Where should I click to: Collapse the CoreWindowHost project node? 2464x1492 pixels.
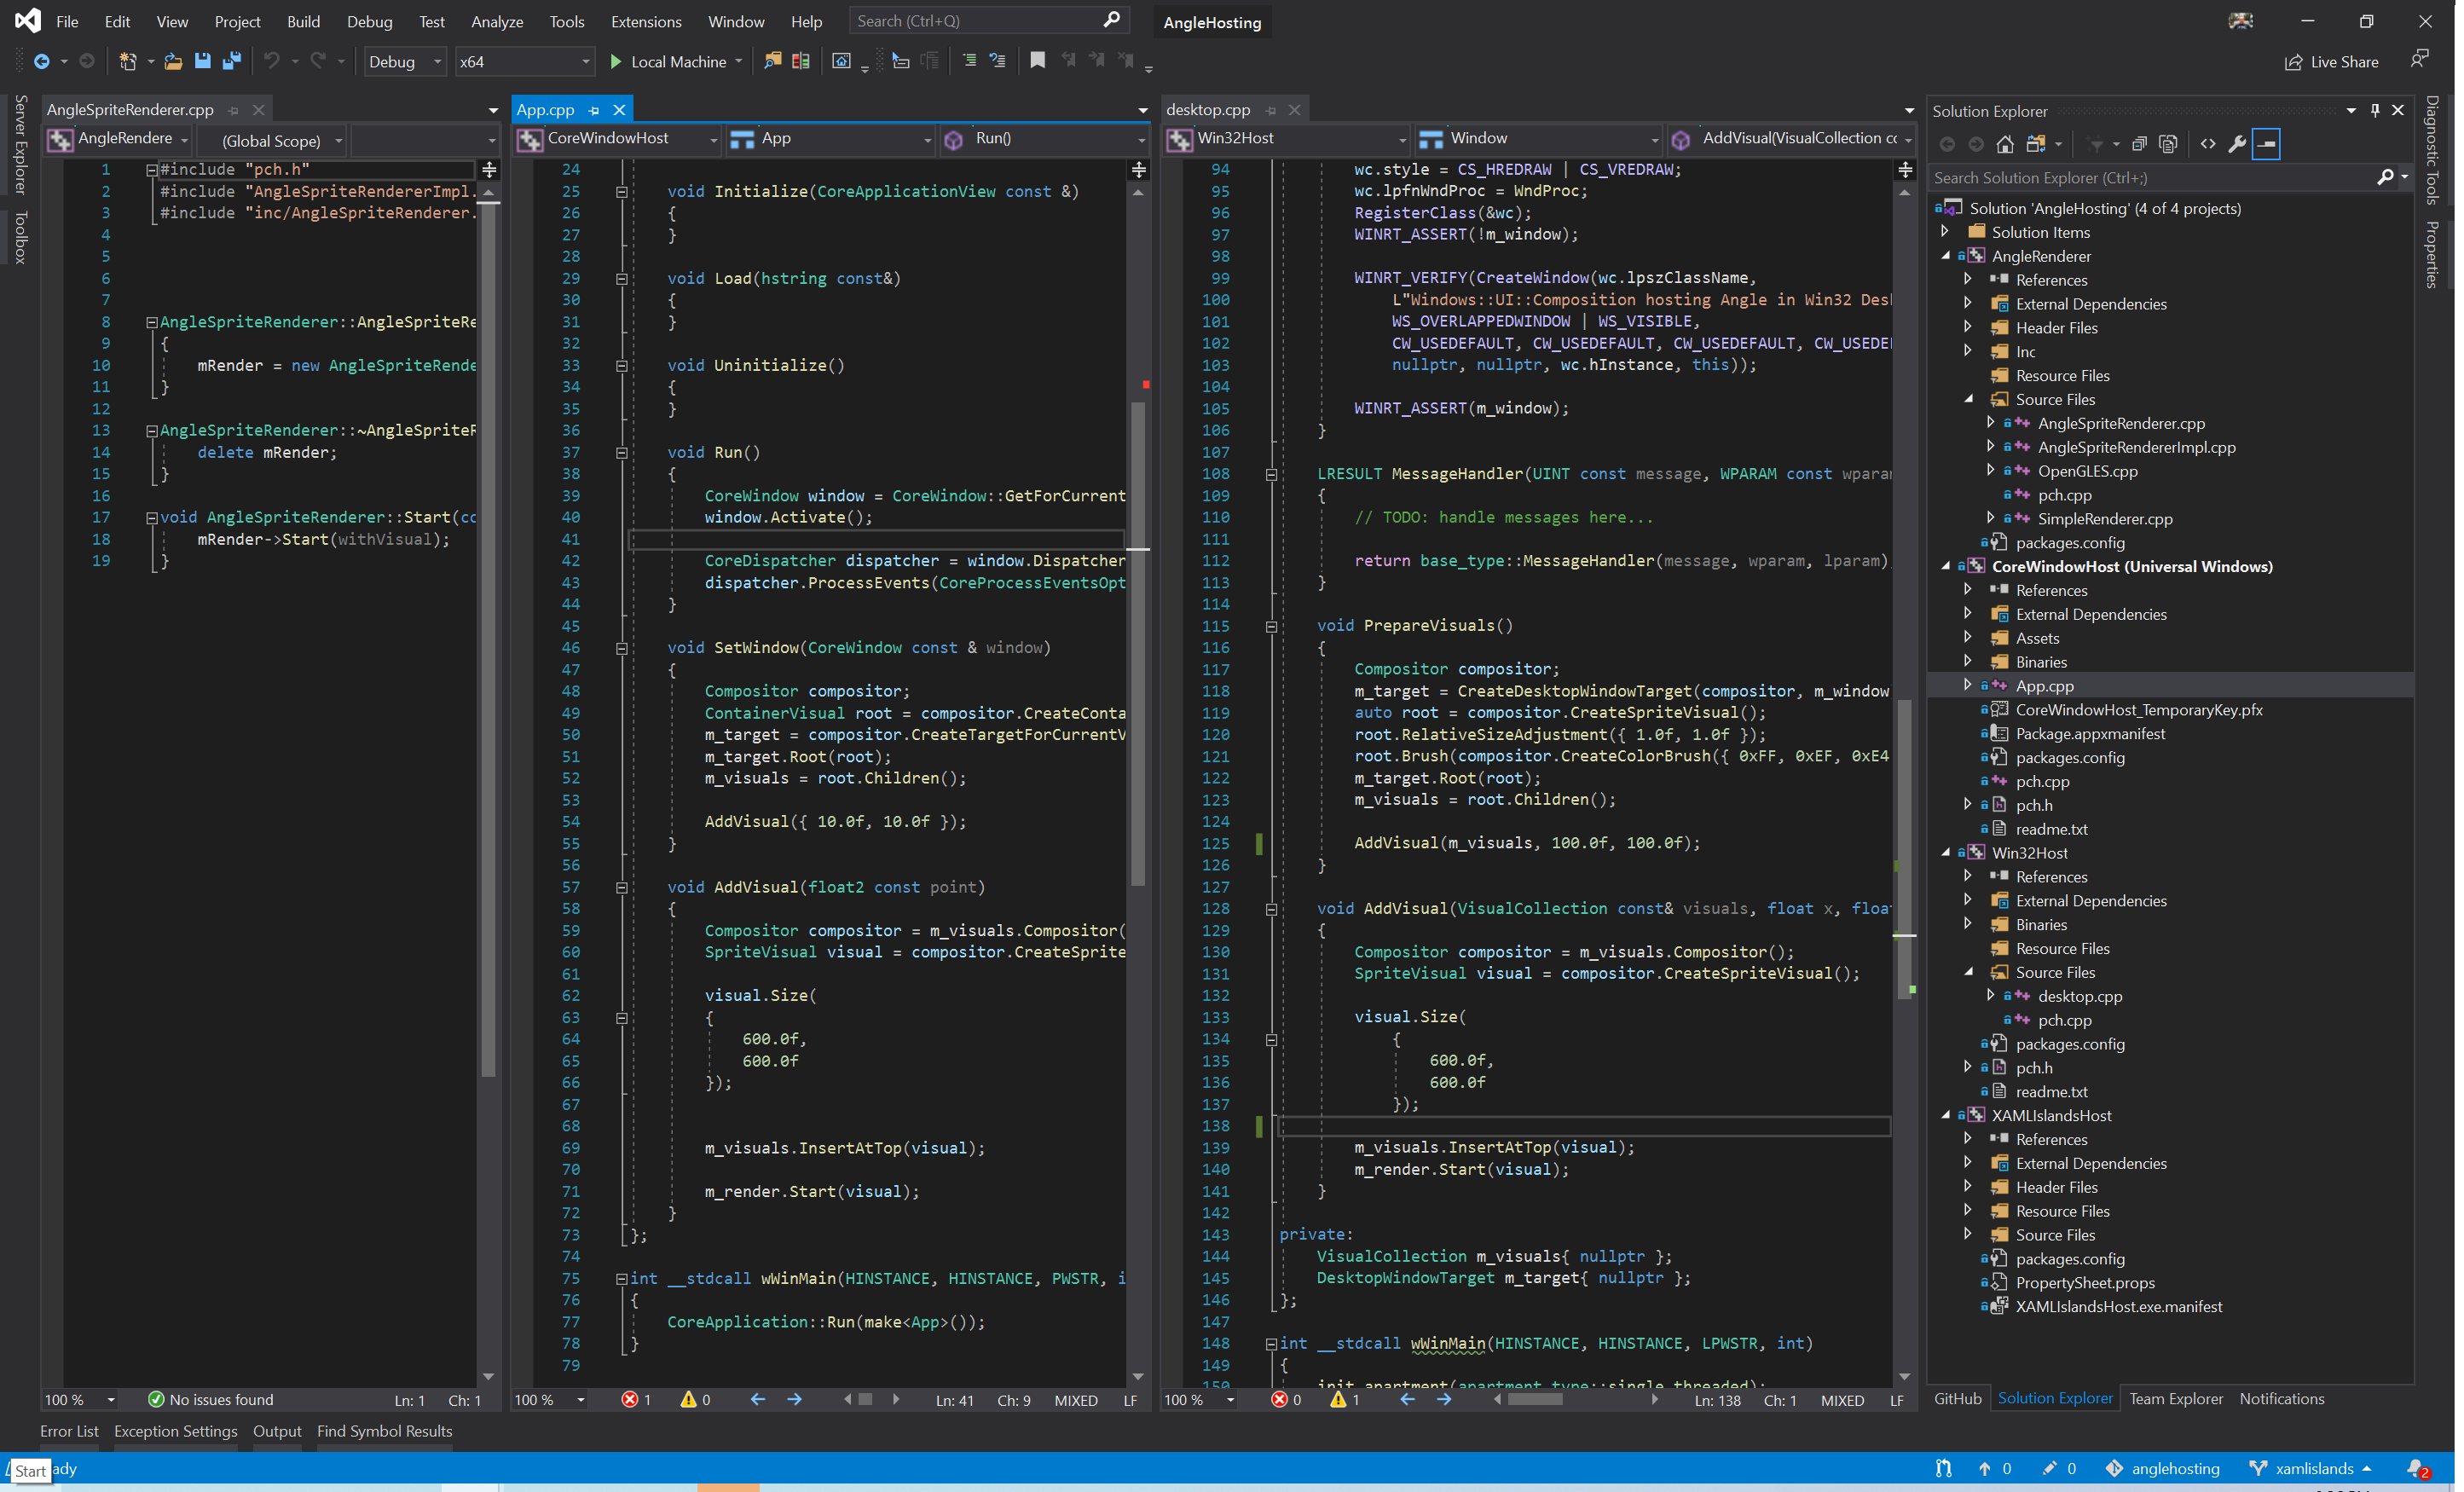pyautogui.click(x=1945, y=567)
